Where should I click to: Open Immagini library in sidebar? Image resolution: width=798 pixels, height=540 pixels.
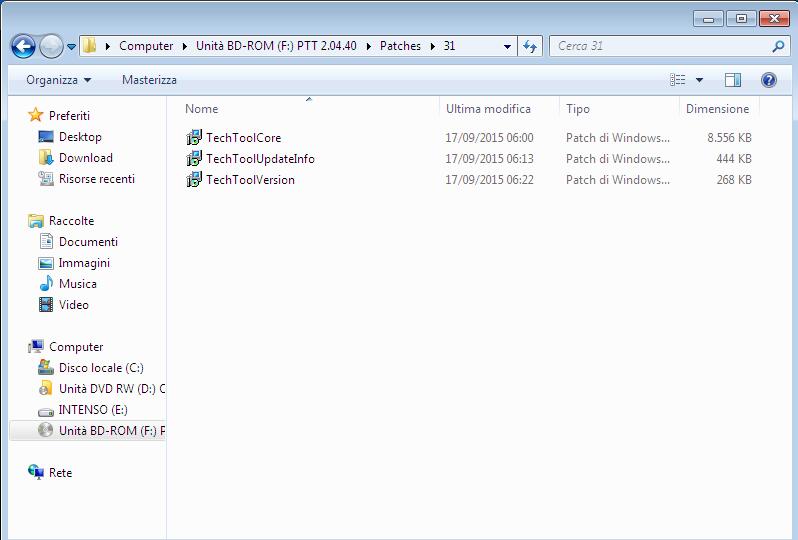(x=84, y=263)
